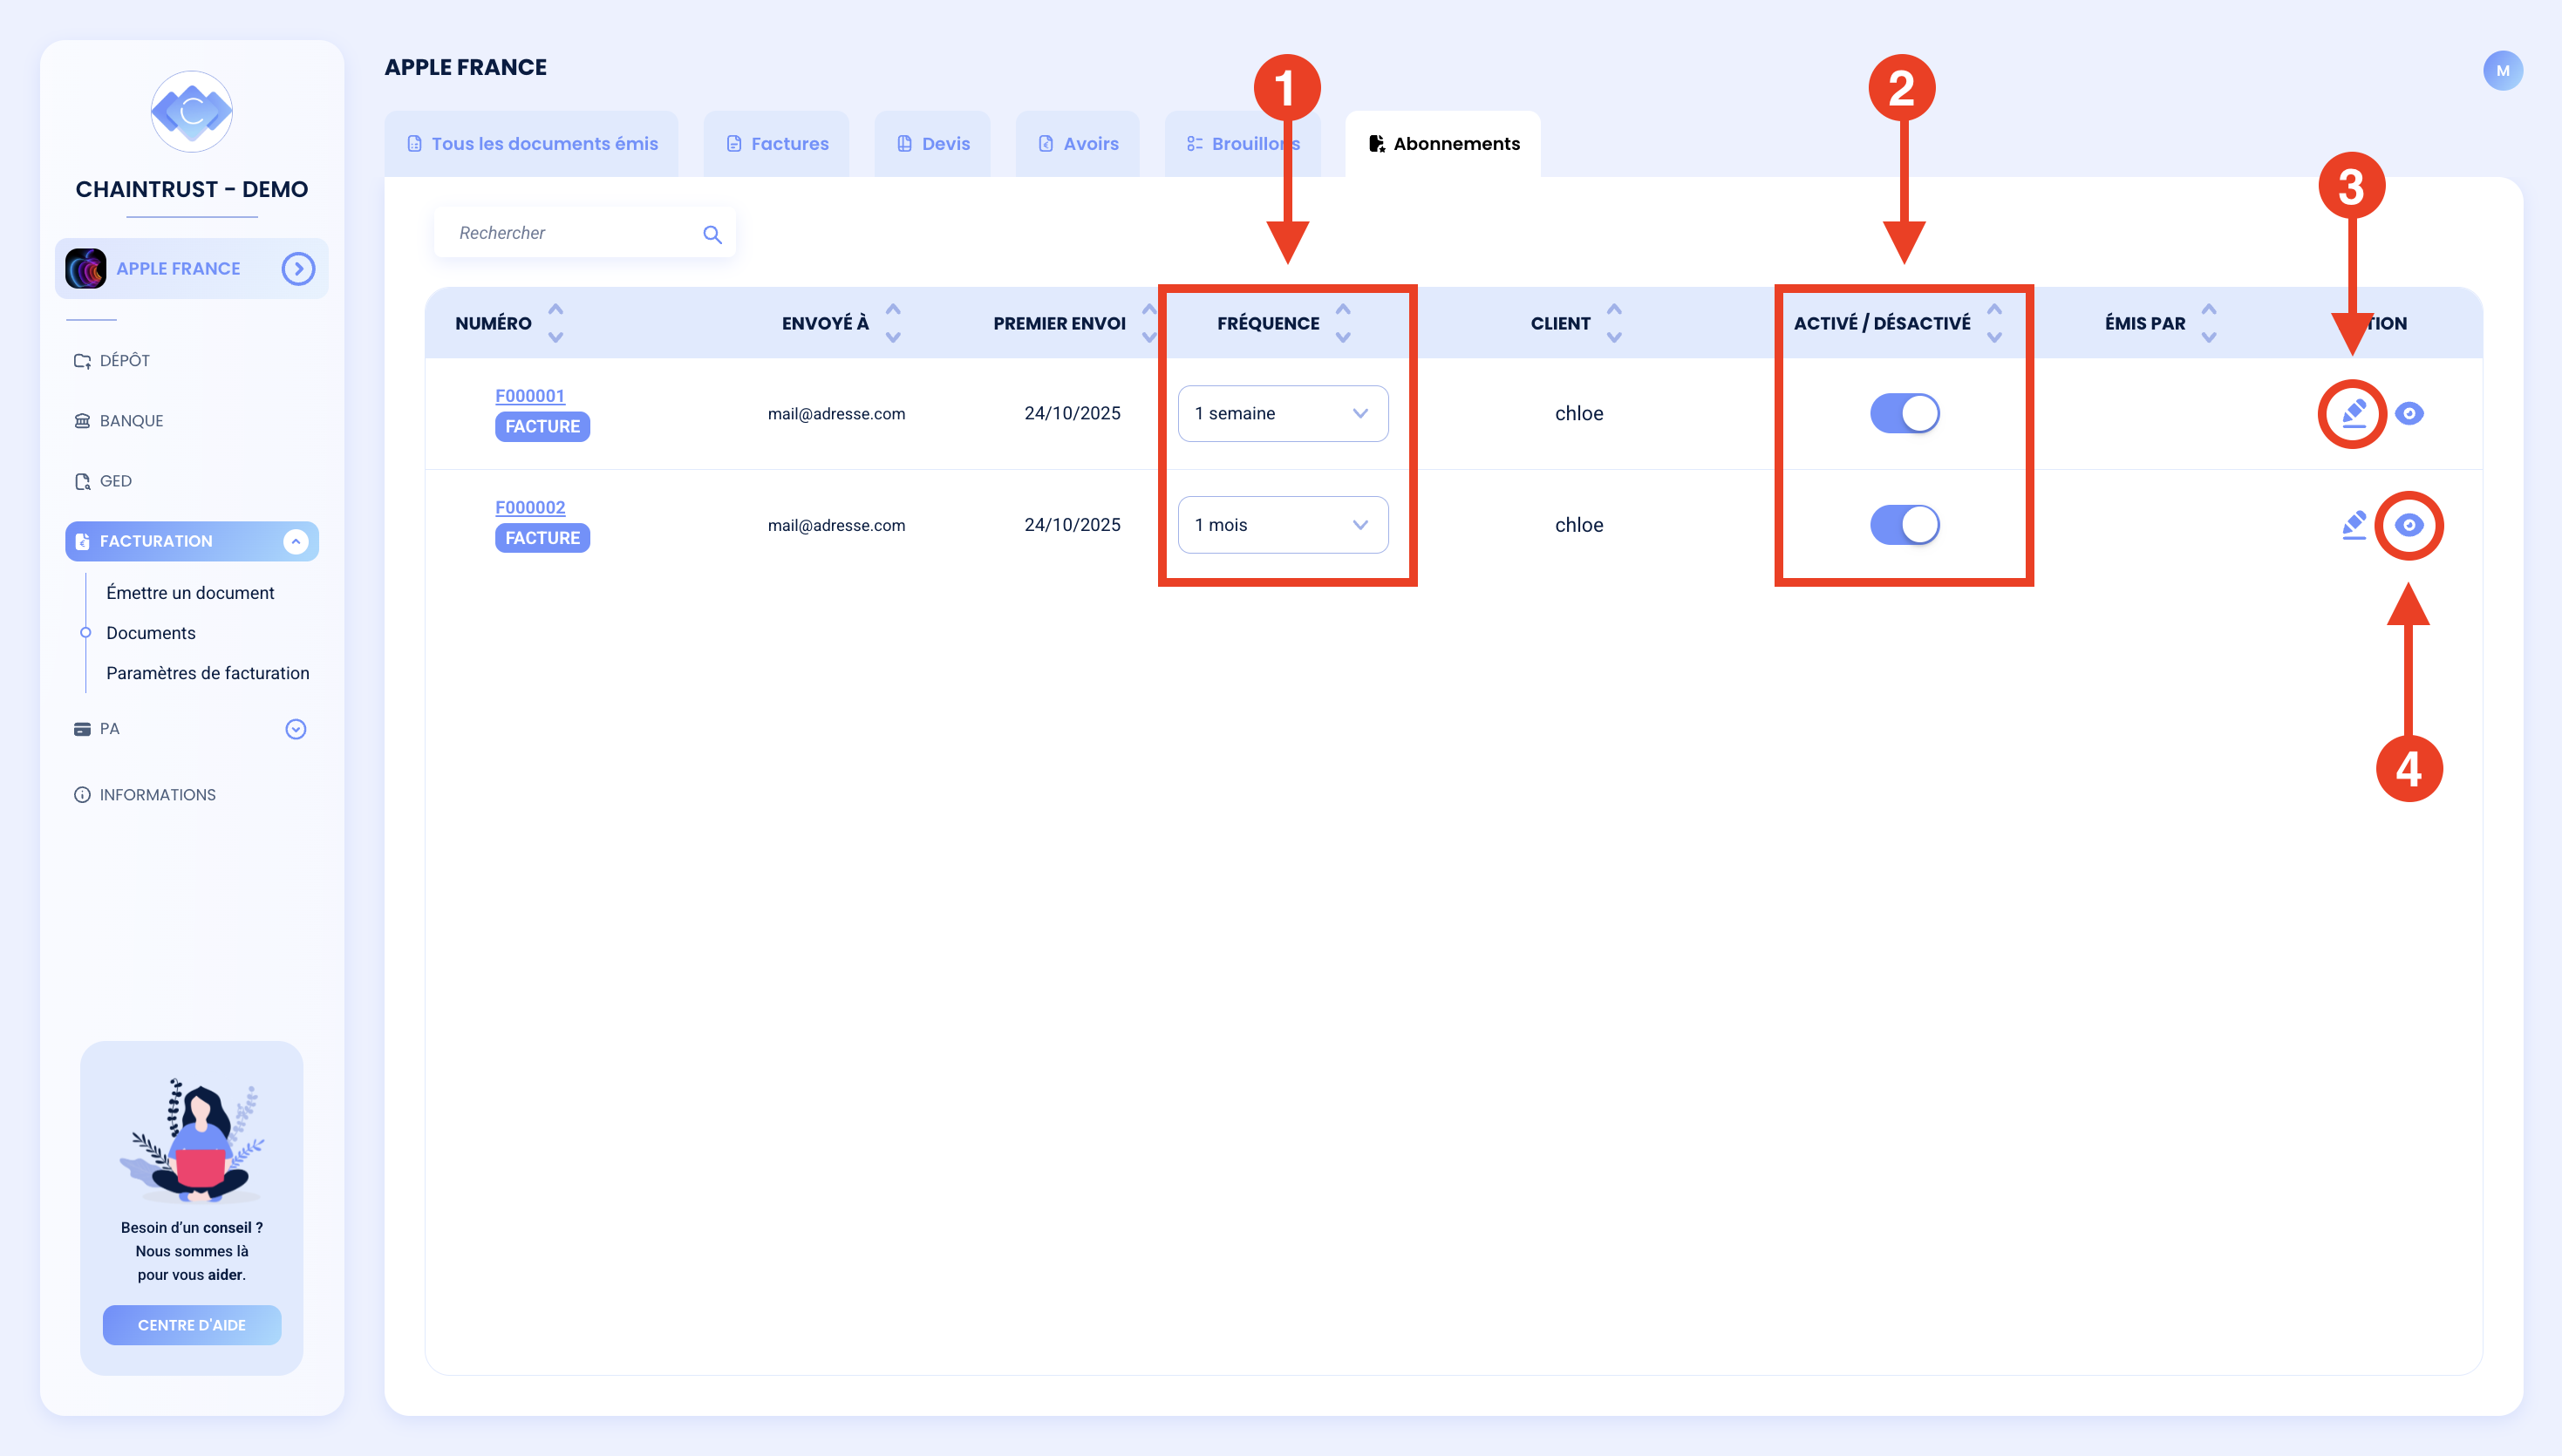Viewport: 2562px width, 1456px height.
Task: Click date 24/10/2025 in row F000001
Action: 1072,413
